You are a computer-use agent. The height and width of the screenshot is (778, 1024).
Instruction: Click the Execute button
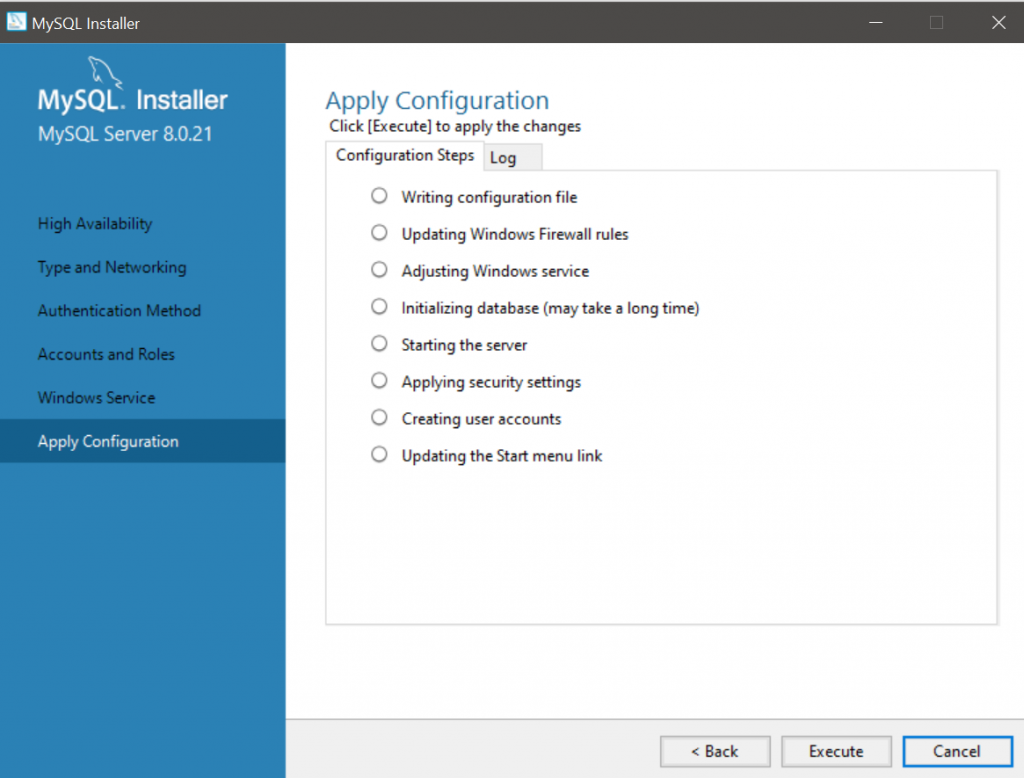tap(836, 751)
